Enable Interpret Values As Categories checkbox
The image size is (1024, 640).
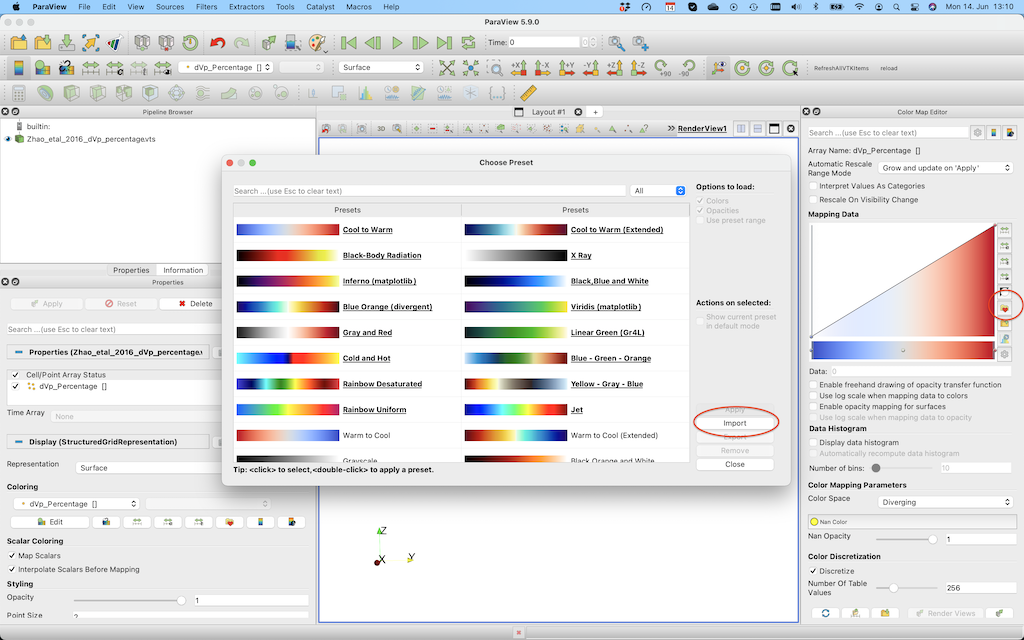click(x=814, y=186)
